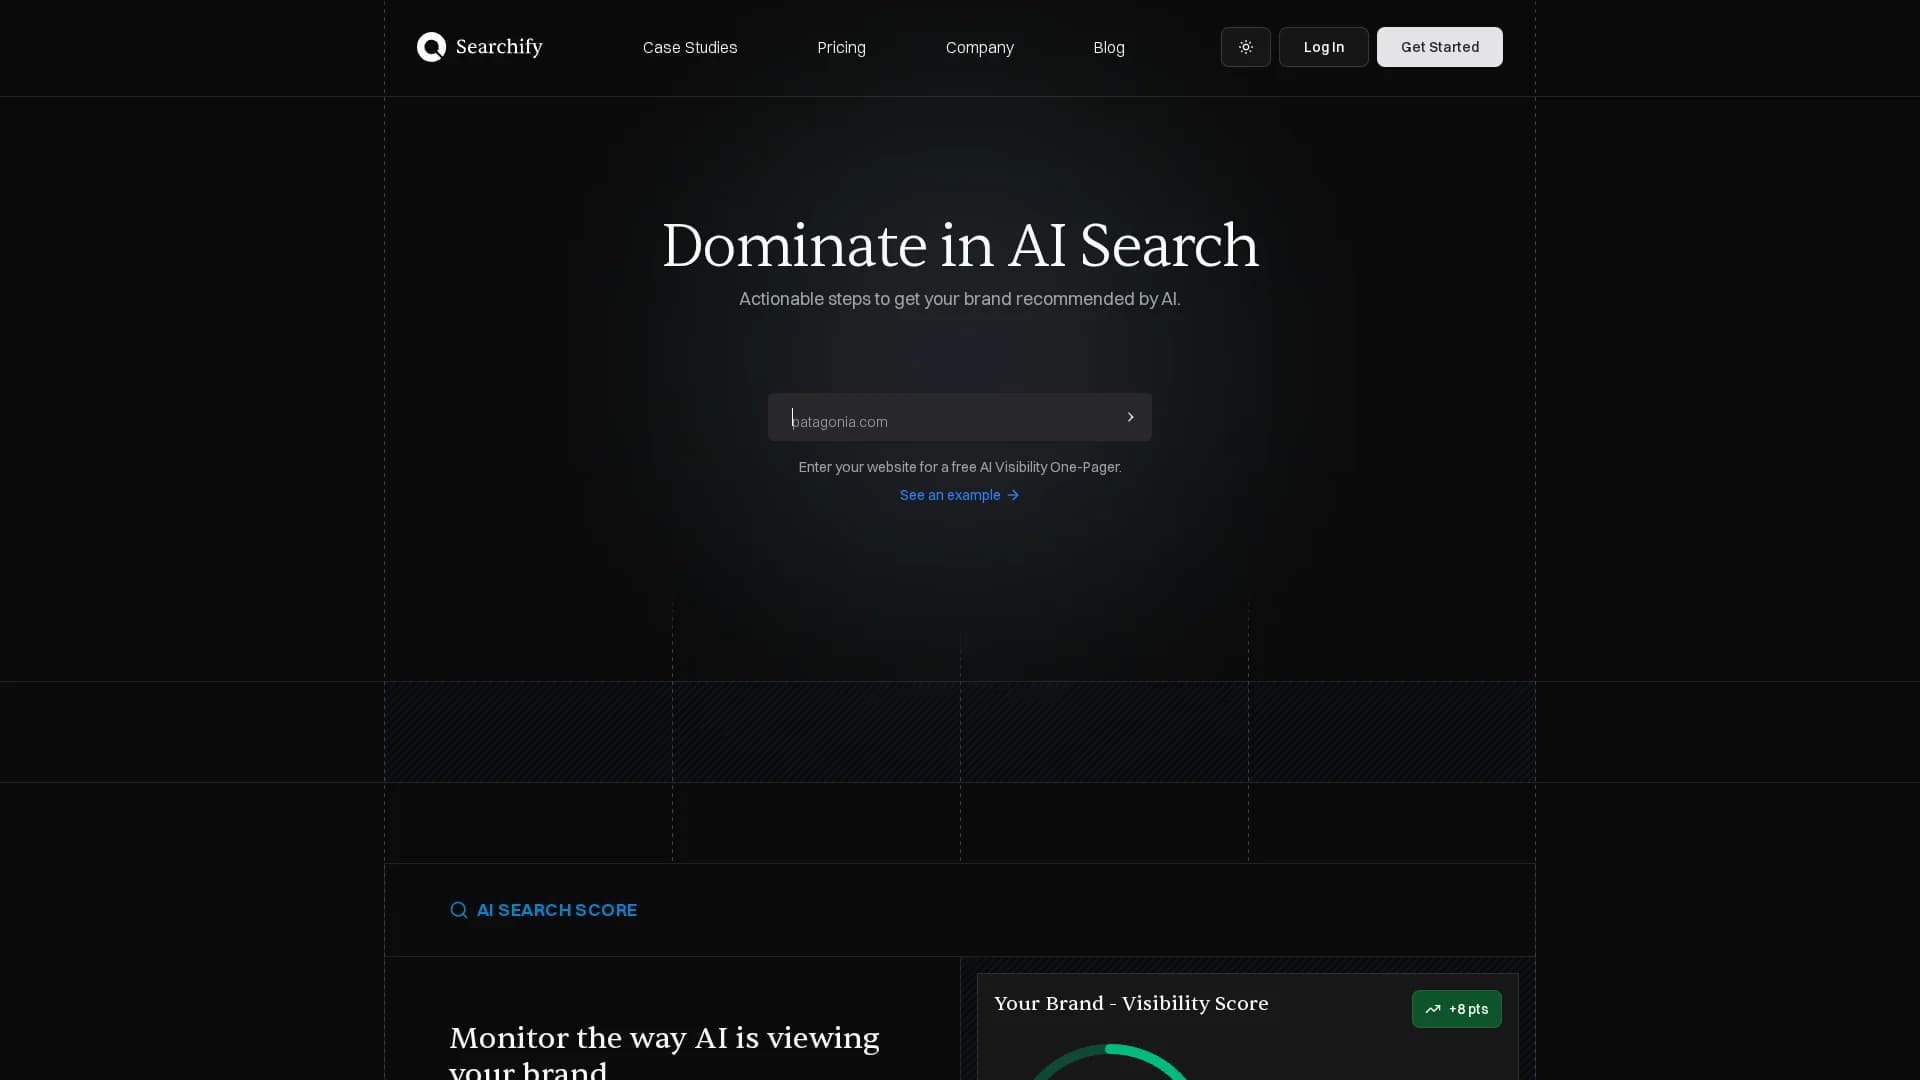Toggle the light/dark theme sun button

click(x=1245, y=47)
